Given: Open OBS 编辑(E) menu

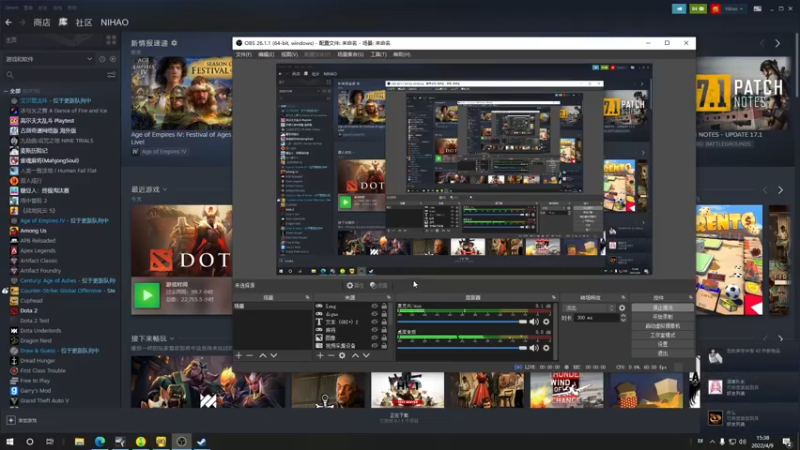Looking at the screenshot, I should [x=266, y=55].
